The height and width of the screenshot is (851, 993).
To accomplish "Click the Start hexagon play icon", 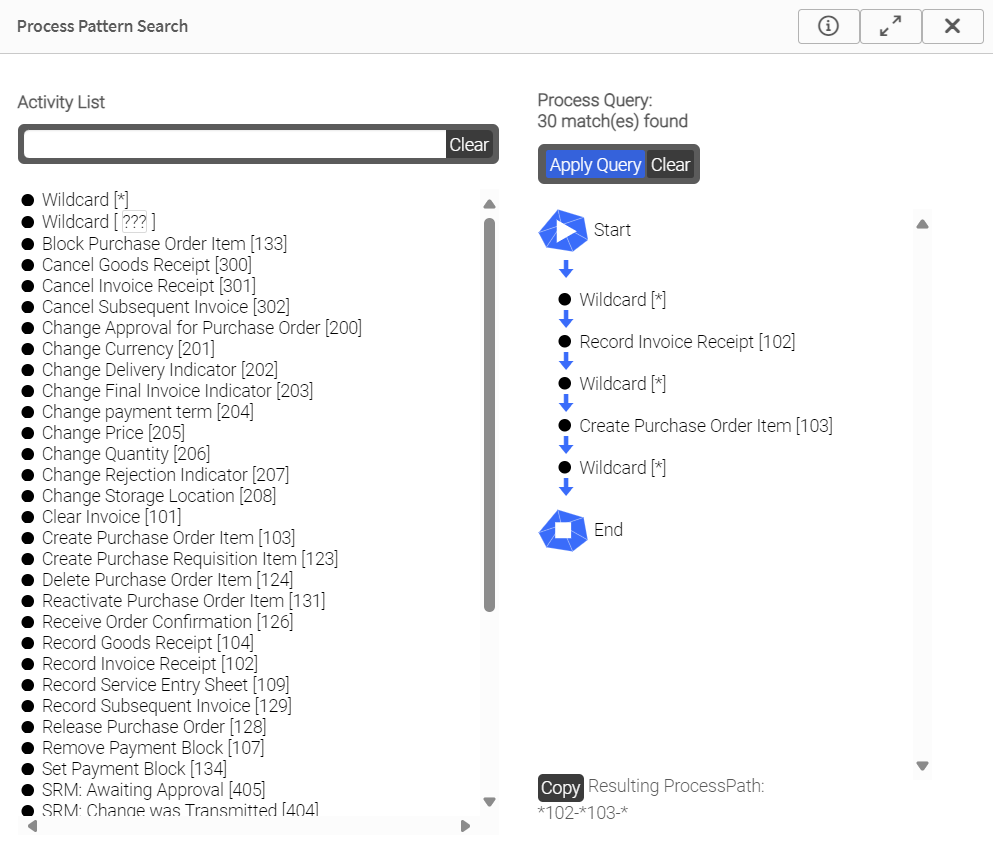I will click(562, 230).
